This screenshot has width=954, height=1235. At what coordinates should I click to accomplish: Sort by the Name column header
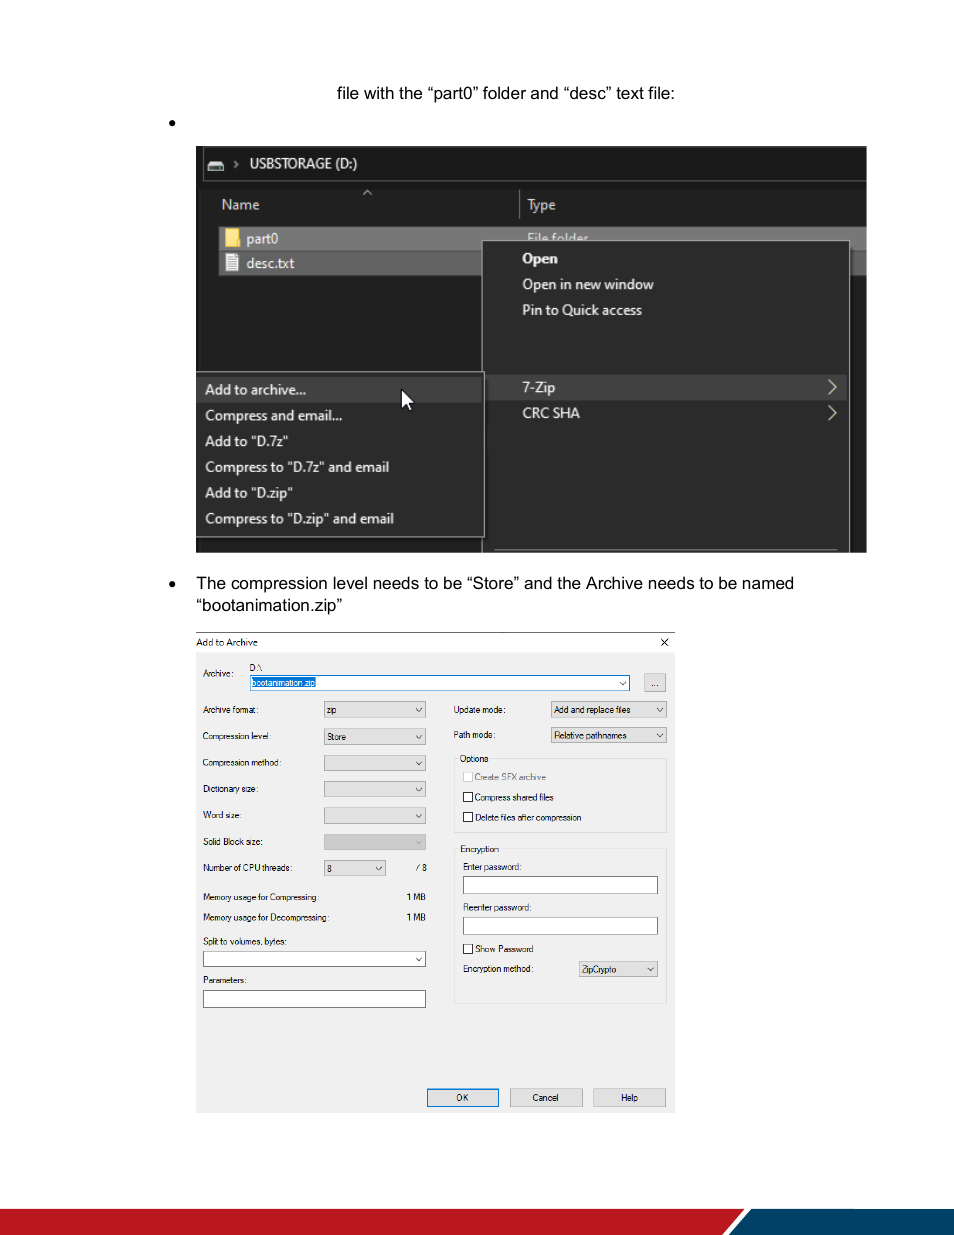[240, 205]
